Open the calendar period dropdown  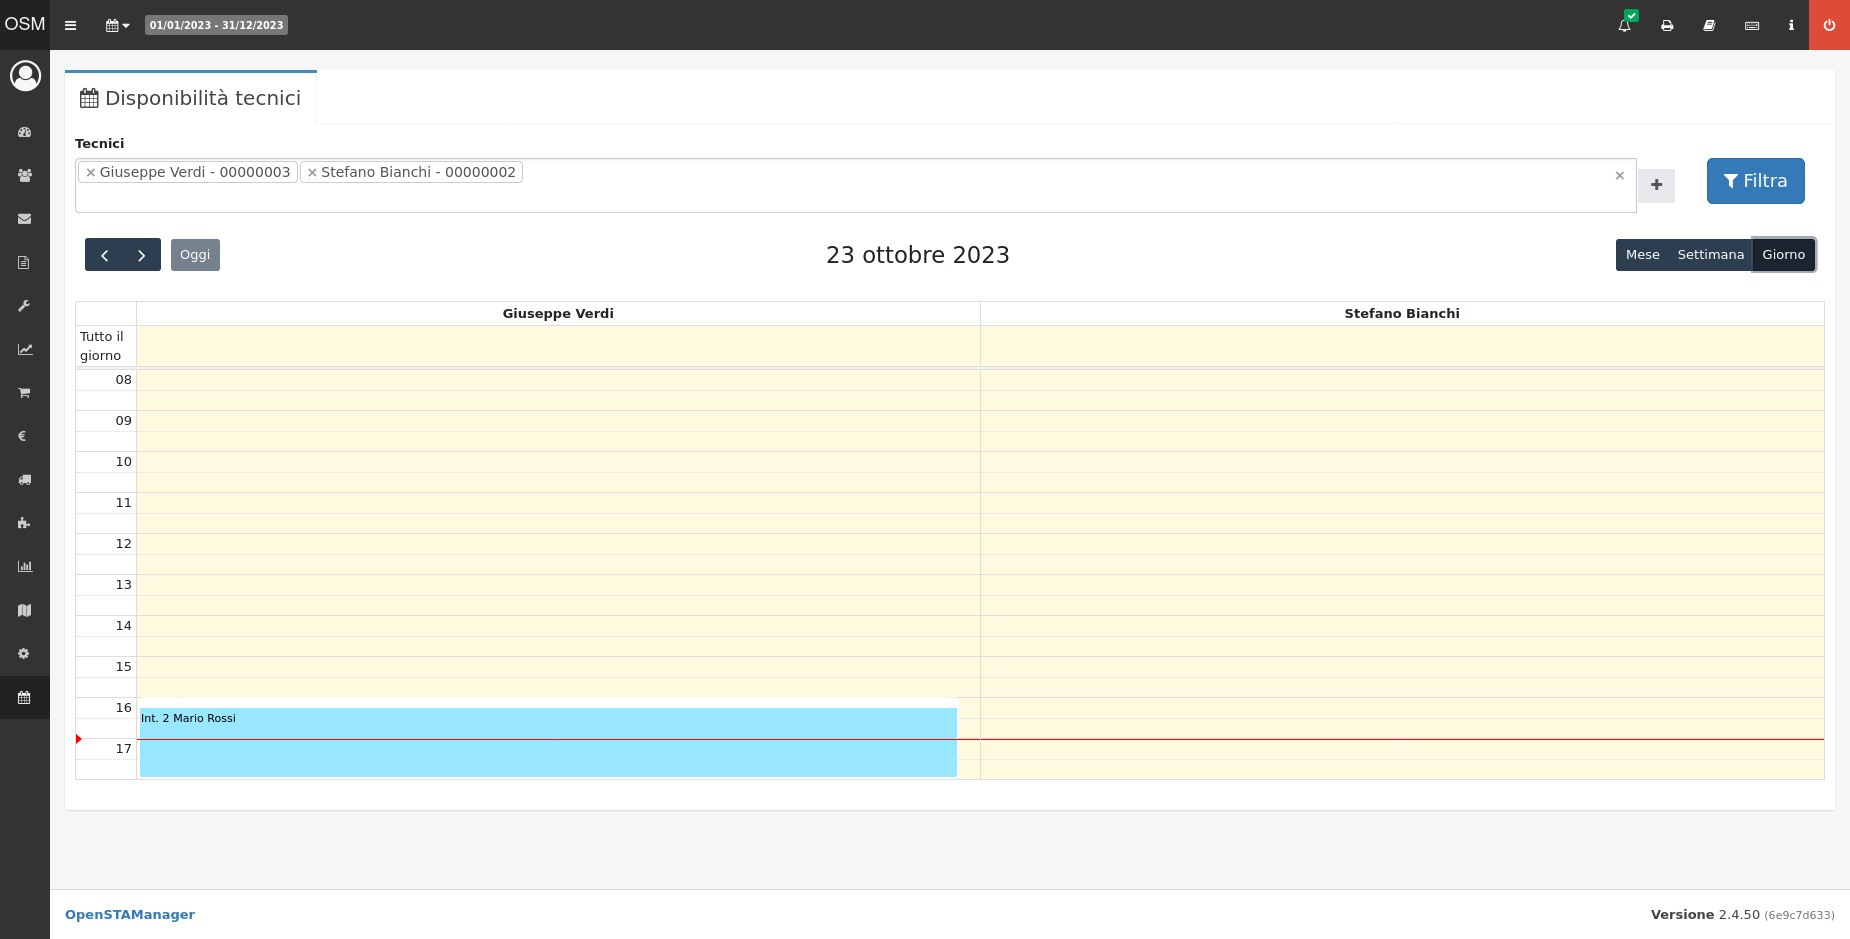click(x=117, y=25)
